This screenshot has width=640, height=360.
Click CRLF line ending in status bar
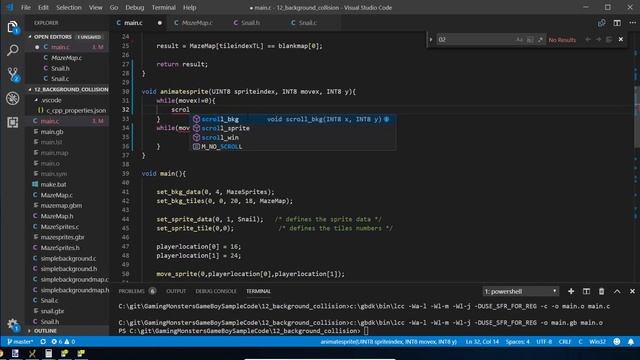tap(565, 342)
